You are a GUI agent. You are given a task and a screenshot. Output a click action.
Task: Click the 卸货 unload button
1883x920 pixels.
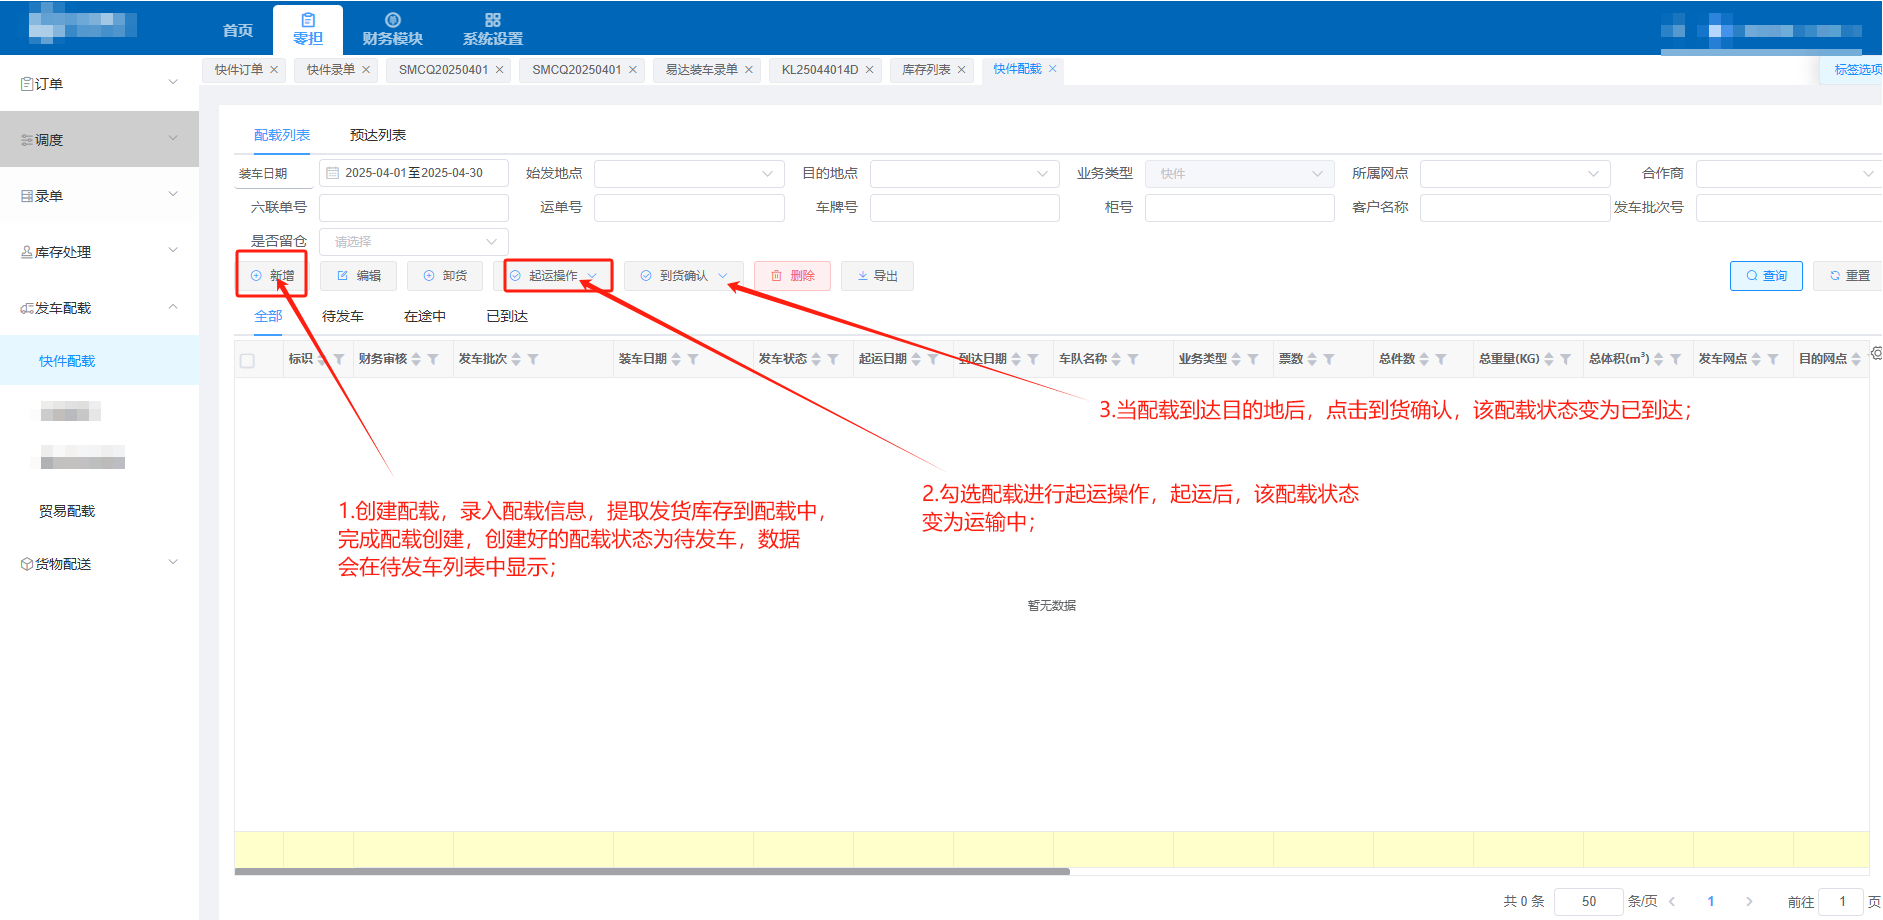pyautogui.click(x=445, y=276)
